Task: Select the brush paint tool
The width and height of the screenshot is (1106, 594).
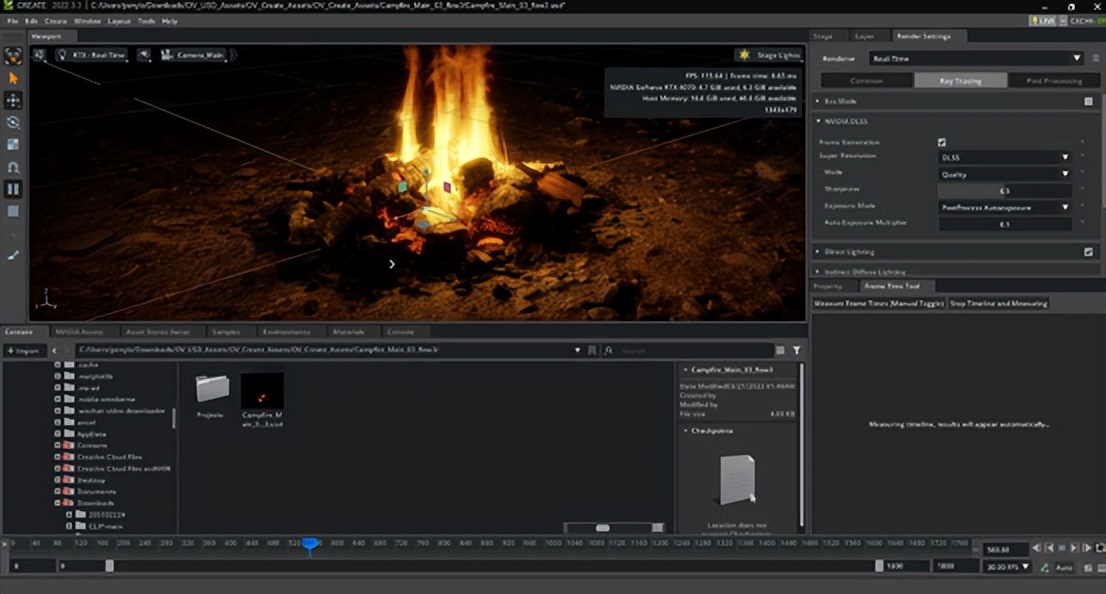Action: coord(14,255)
